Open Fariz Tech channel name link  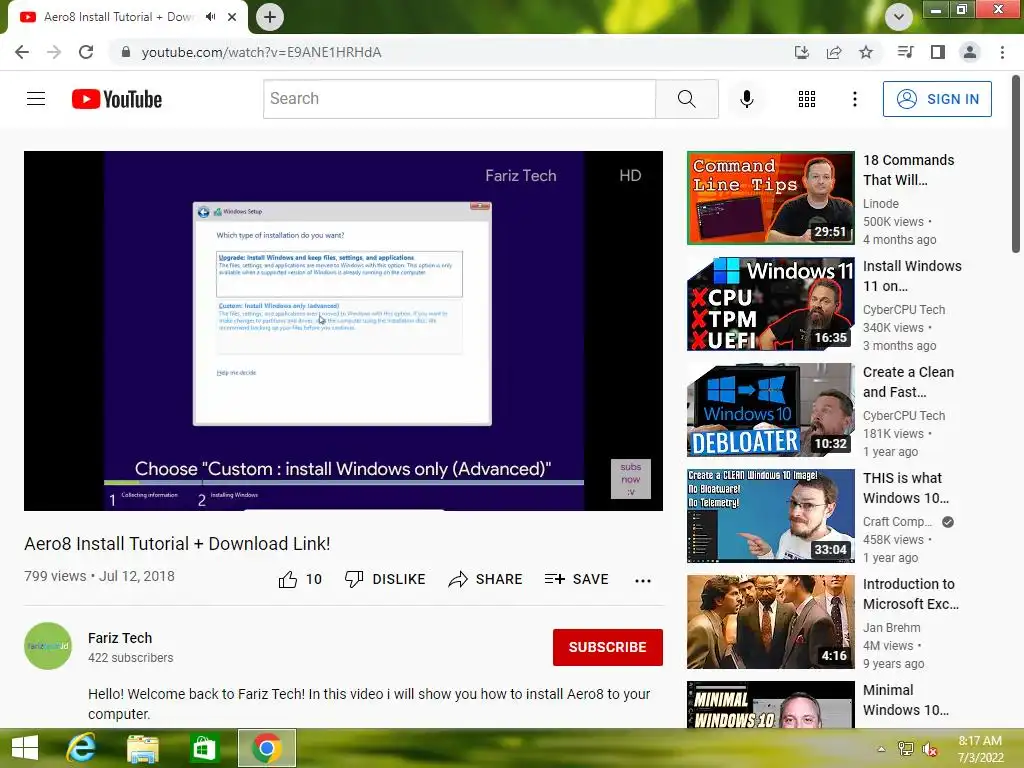[120, 638]
